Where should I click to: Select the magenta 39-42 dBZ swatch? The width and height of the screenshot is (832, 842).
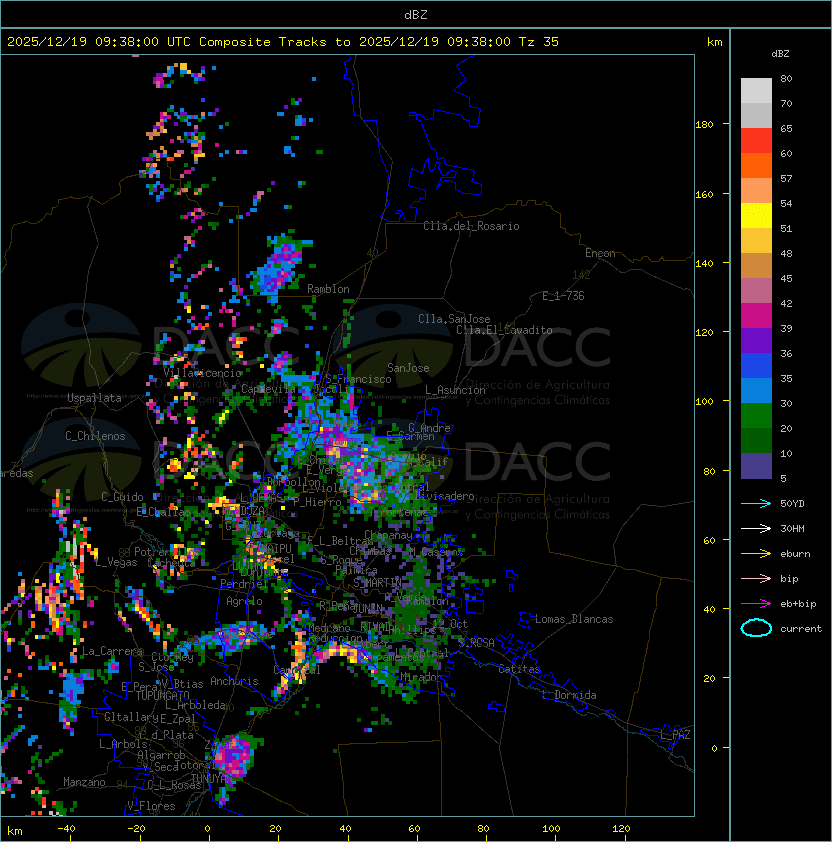[756, 316]
